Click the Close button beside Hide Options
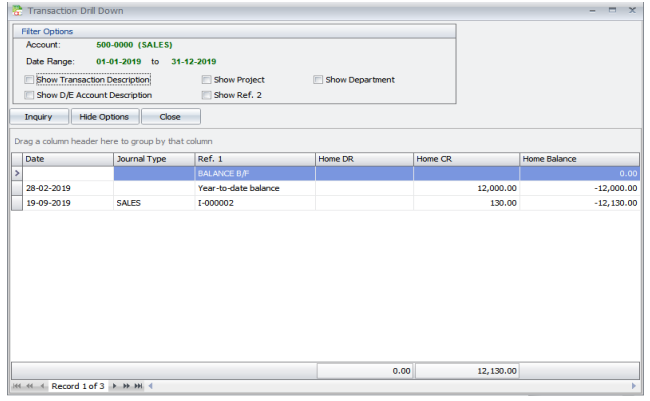The image size is (650, 401). click(170, 117)
